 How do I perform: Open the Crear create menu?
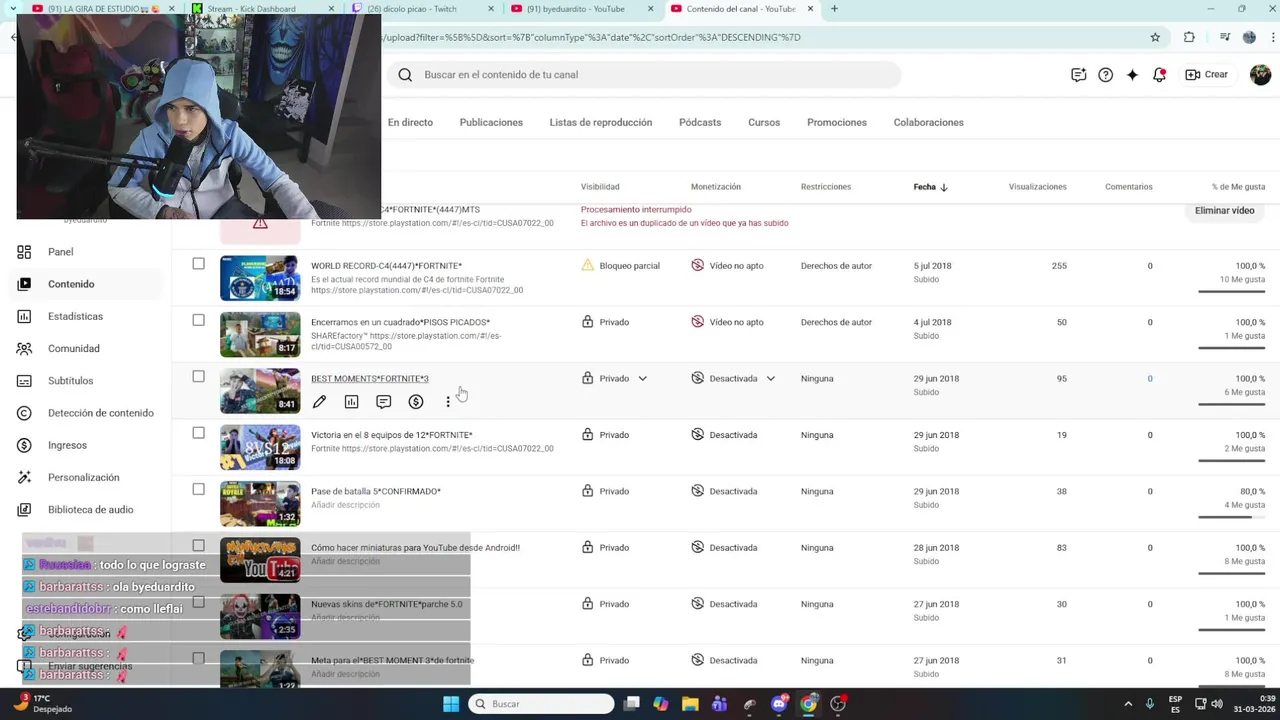pyautogui.click(x=1206, y=75)
